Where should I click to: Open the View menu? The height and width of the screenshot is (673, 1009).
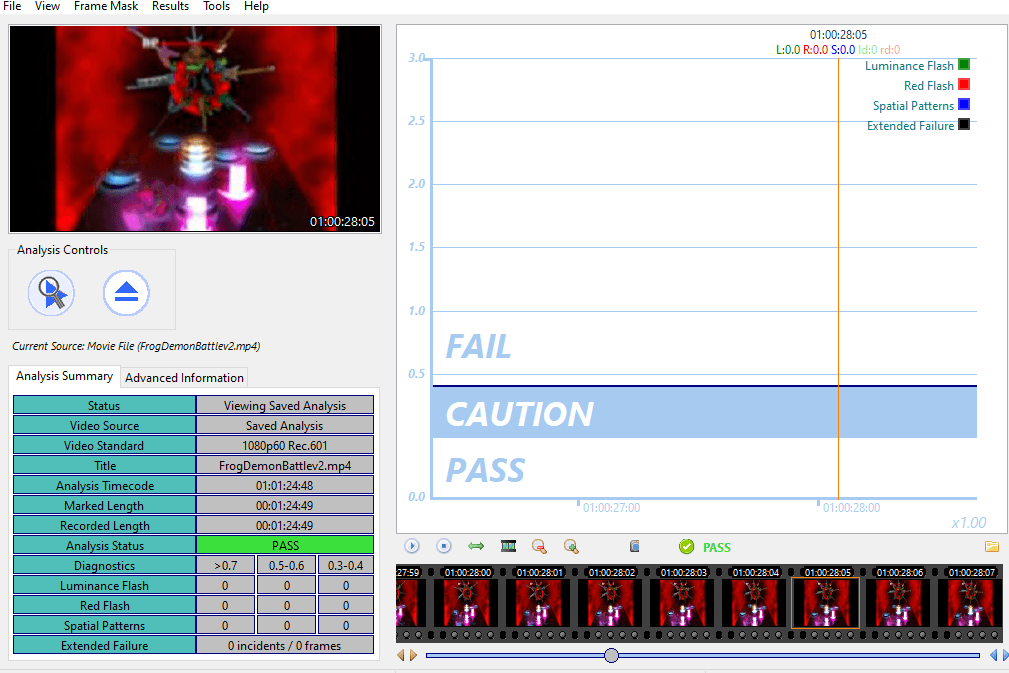click(x=47, y=6)
